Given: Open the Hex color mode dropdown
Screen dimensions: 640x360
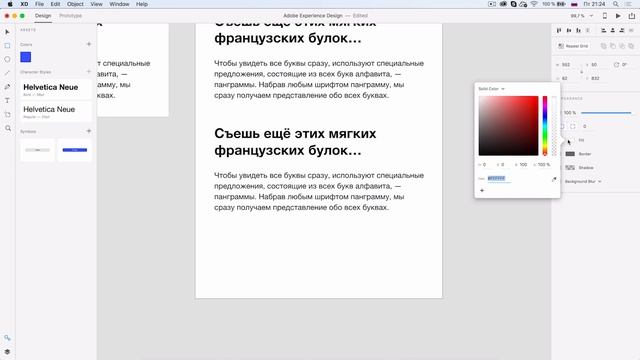Looking at the screenshot, I should click(482, 179).
